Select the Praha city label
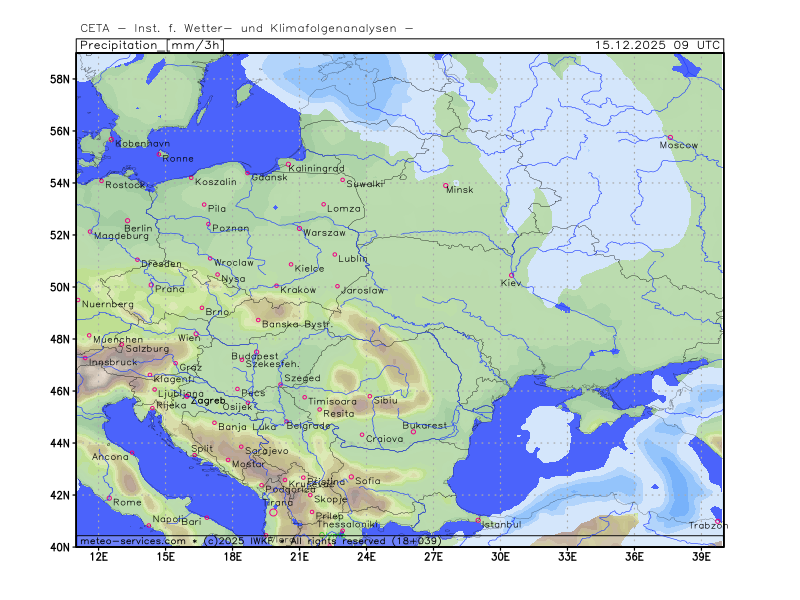 point(169,288)
